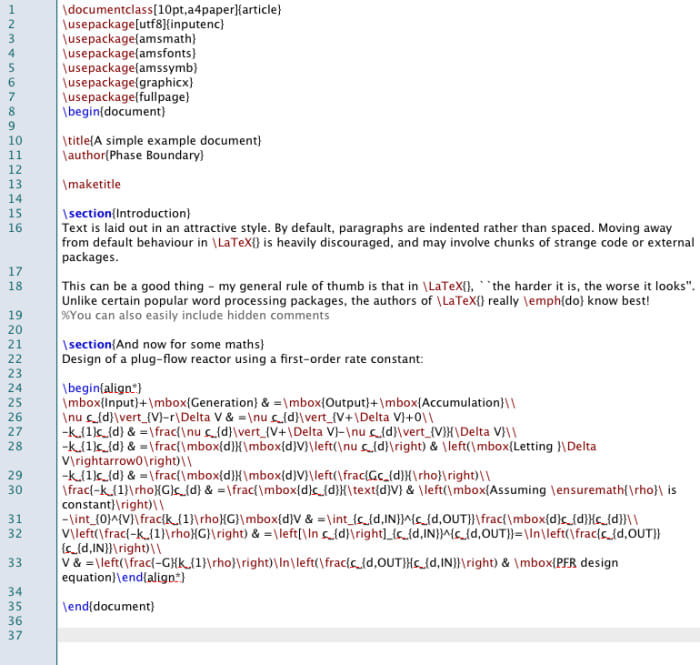This screenshot has height=665, width=700.
Task: Click the \usepackage{graphicx} line
Action: coord(128,83)
